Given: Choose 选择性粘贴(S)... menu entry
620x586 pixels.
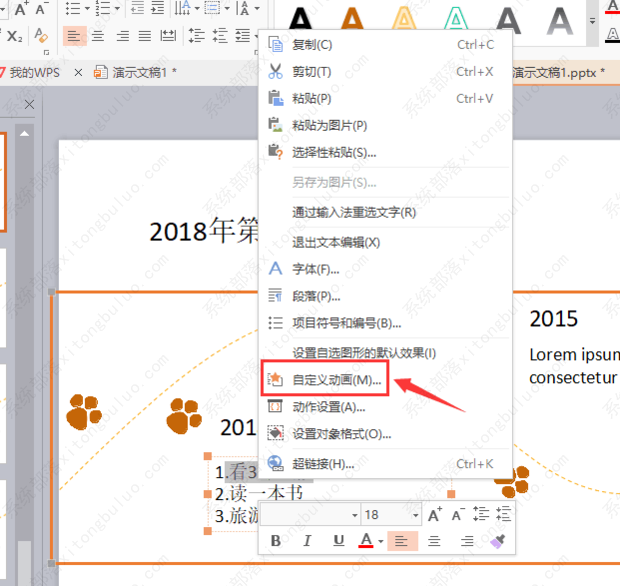Looking at the screenshot, I should point(386,152).
